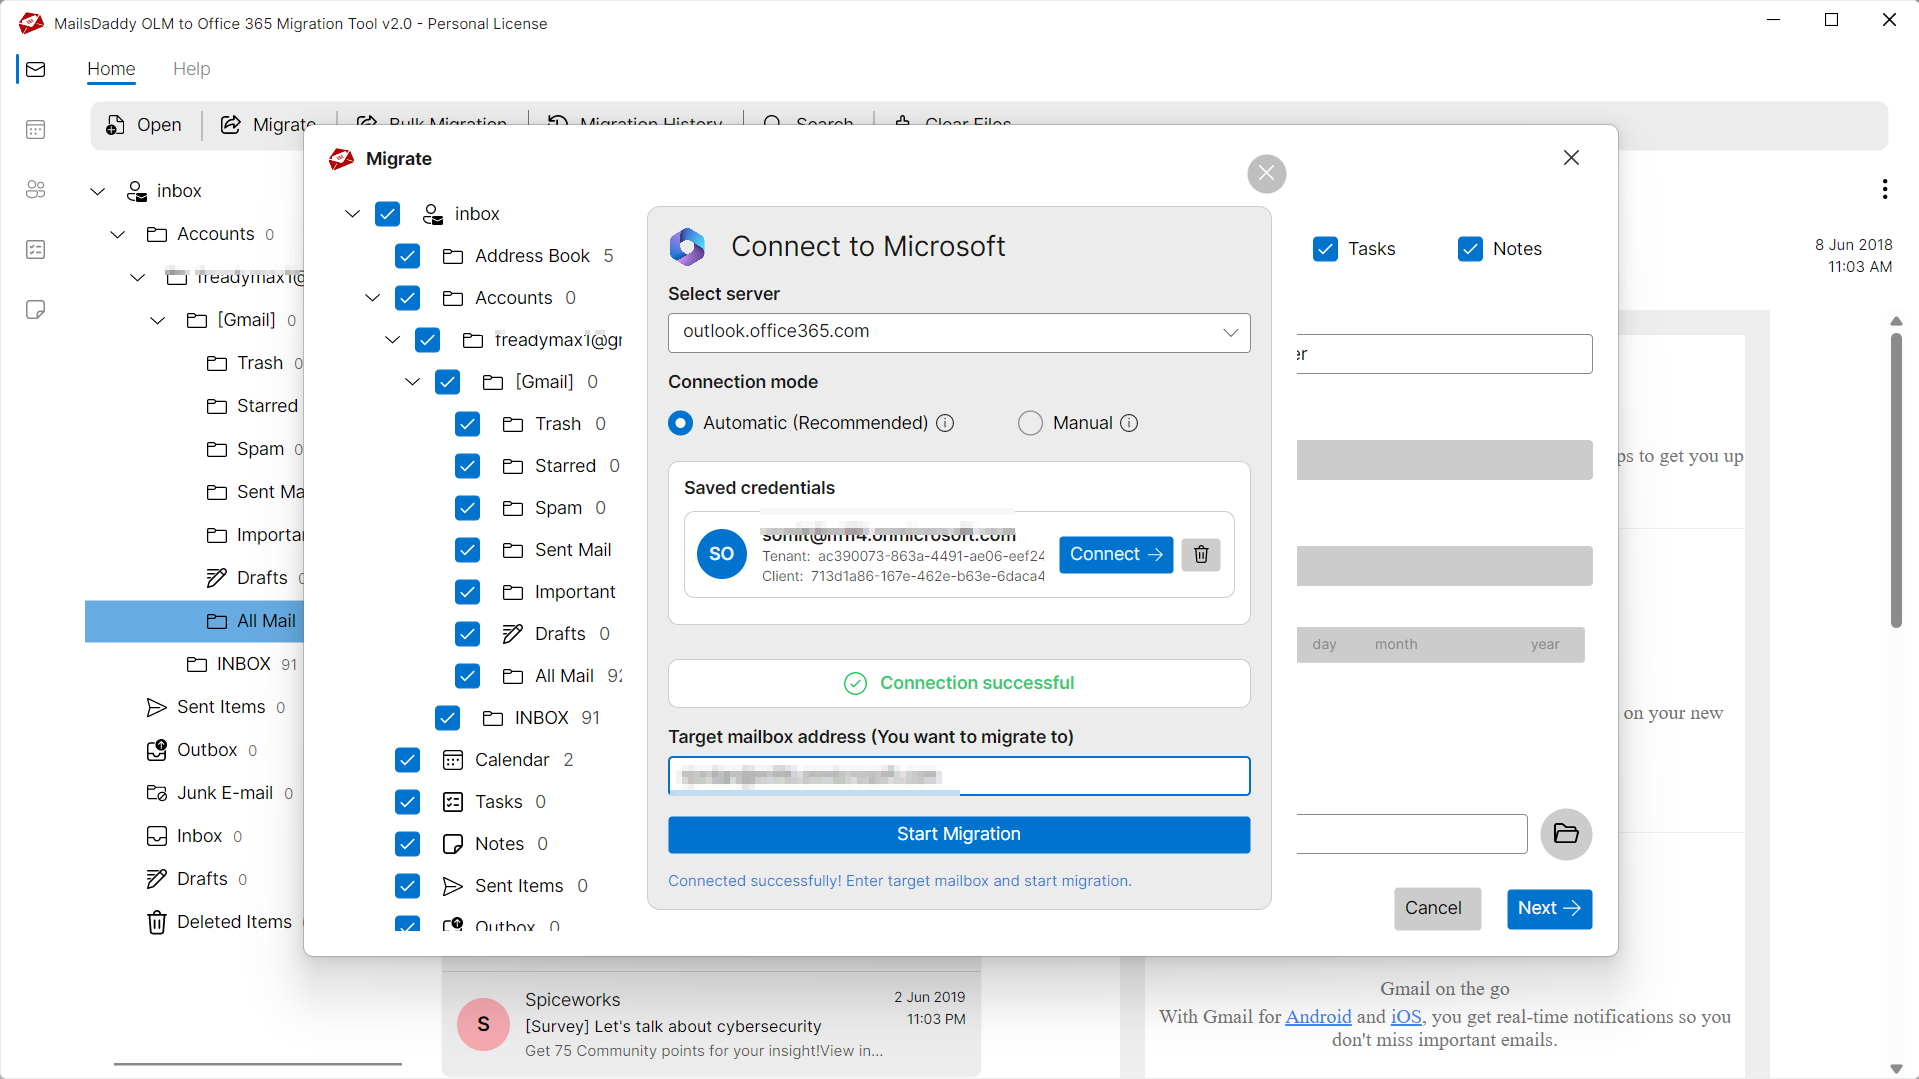This screenshot has height=1079, width=1919.
Task: Open the Select server dropdown
Action: (959, 332)
